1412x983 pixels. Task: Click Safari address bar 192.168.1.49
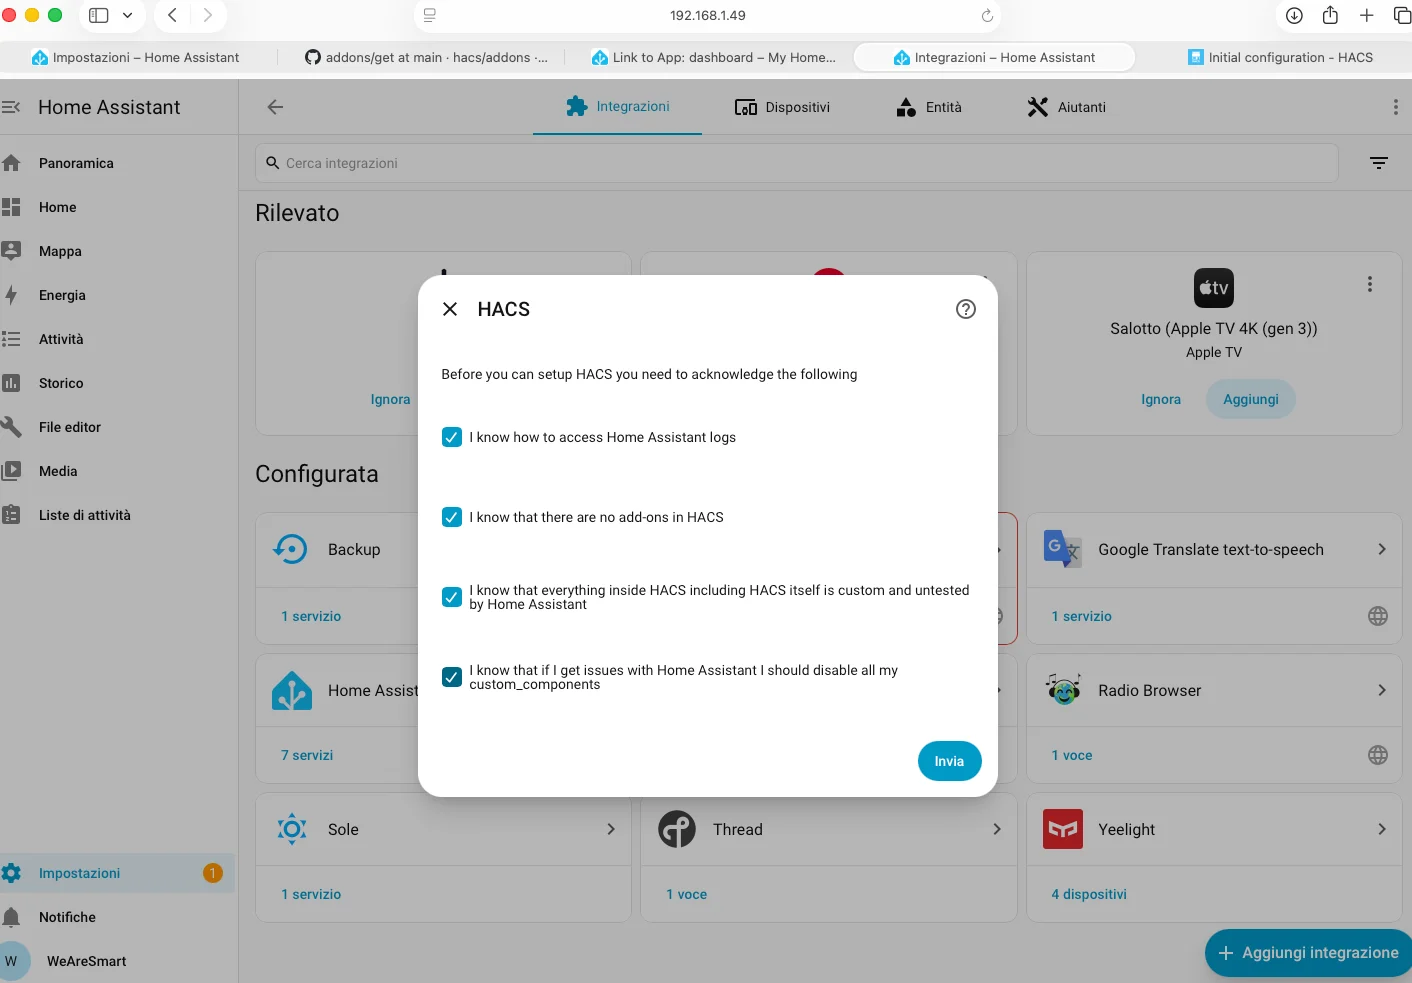(x=708, y=15)
